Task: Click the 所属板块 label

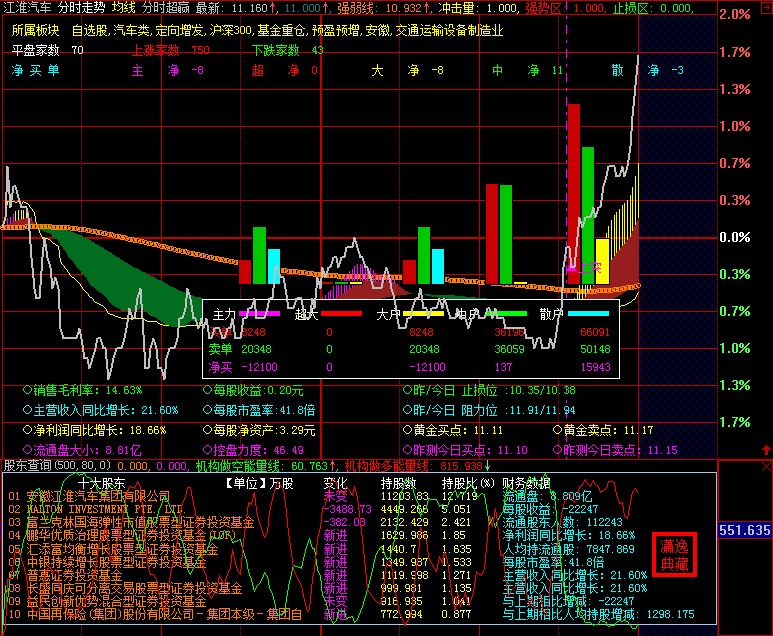Action: 35,31
